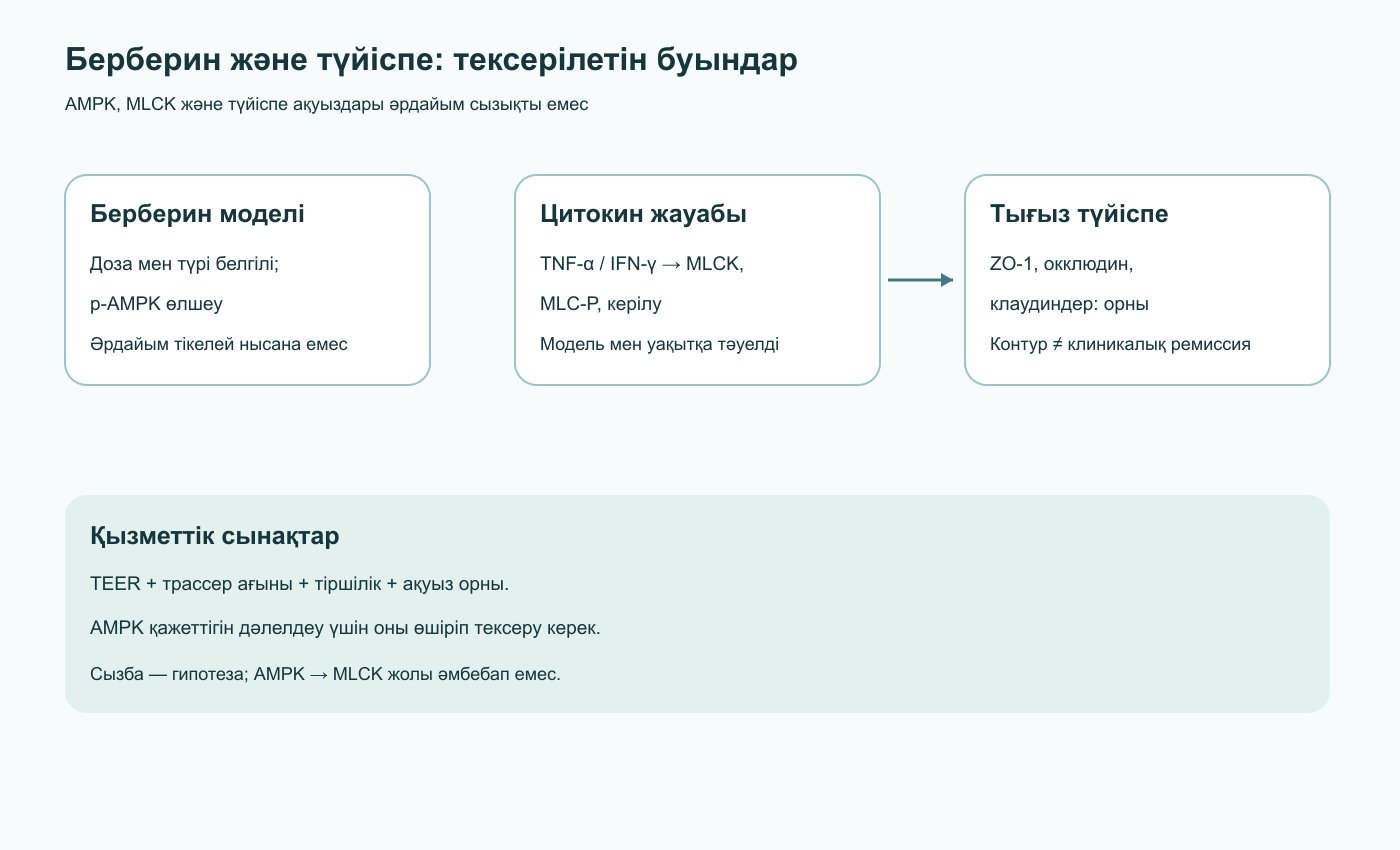Click the text "клаудиндер: орны"
The height and width of the screenshot is (850, 1400).
(1069, 304)
